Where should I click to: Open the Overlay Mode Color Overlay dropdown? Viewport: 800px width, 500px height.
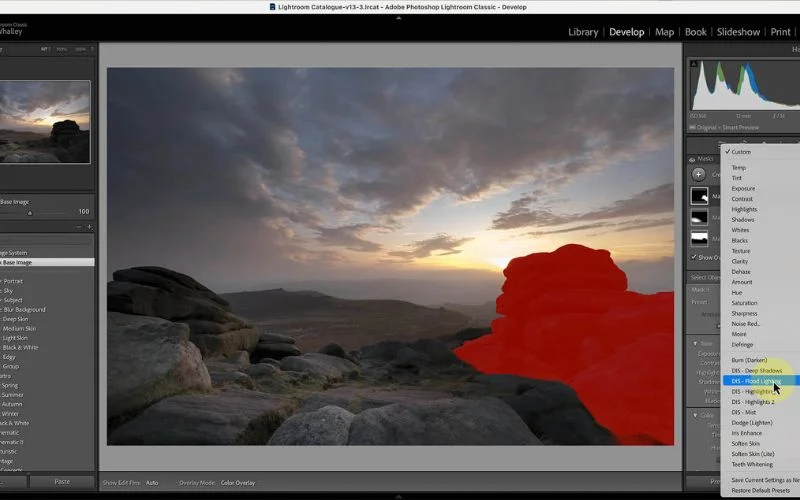(237, 483)
